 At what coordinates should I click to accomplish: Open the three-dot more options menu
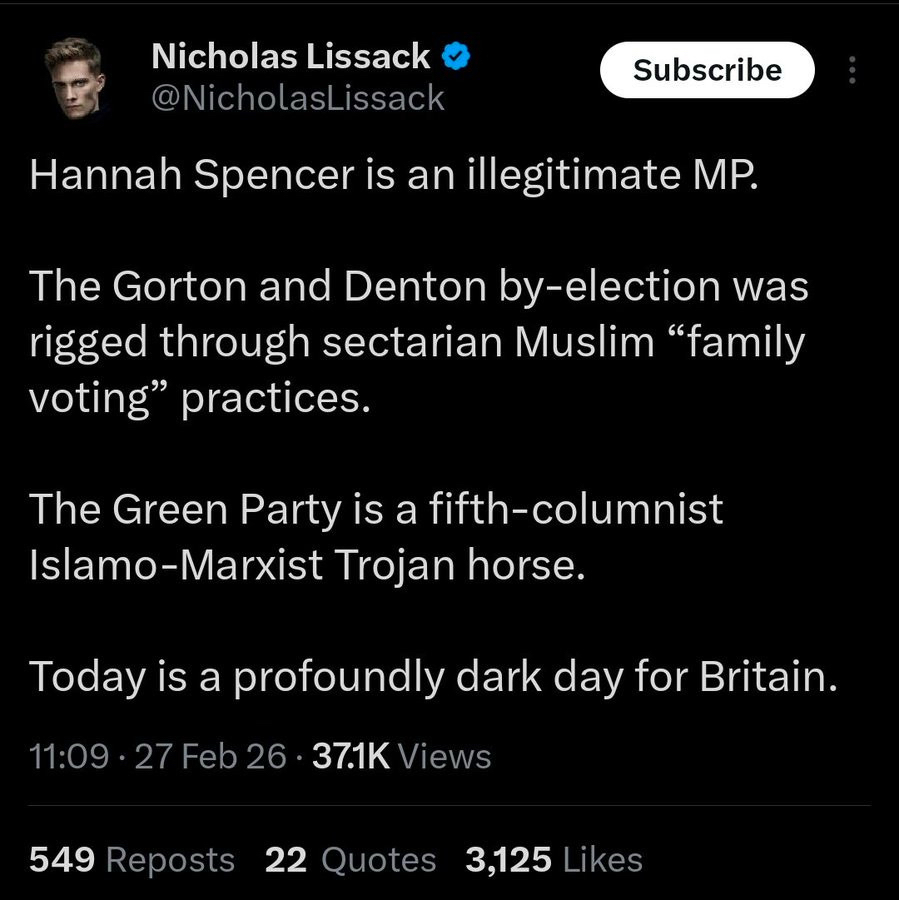[852, 70]
